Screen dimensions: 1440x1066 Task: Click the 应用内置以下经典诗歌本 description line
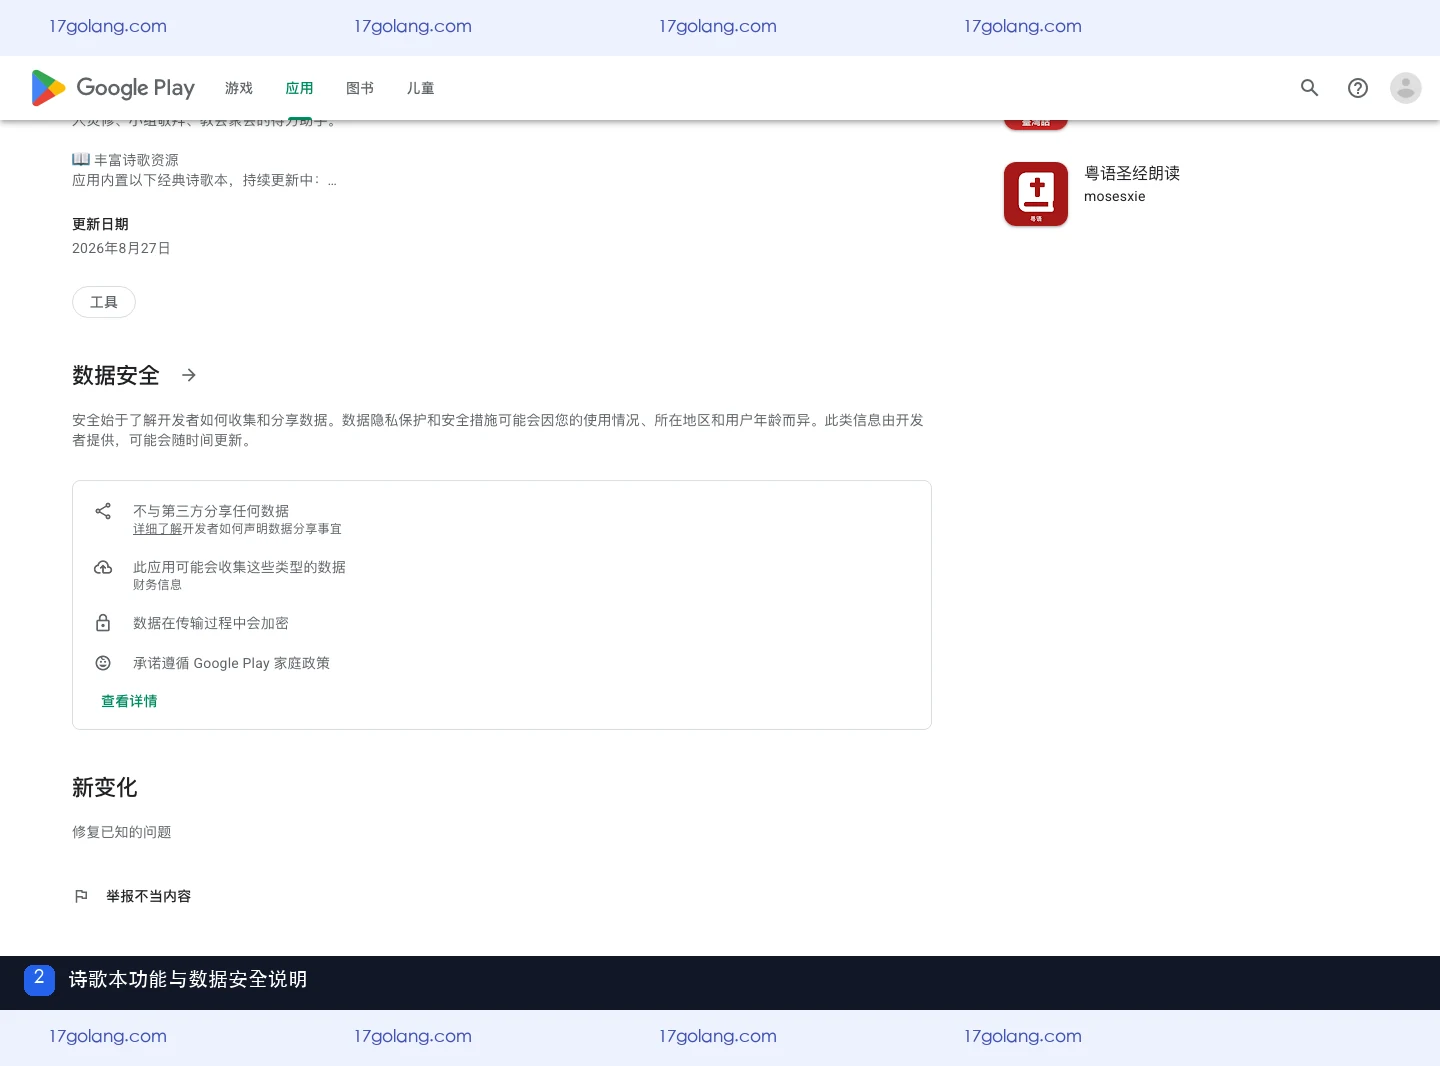(x=204, y=180)
